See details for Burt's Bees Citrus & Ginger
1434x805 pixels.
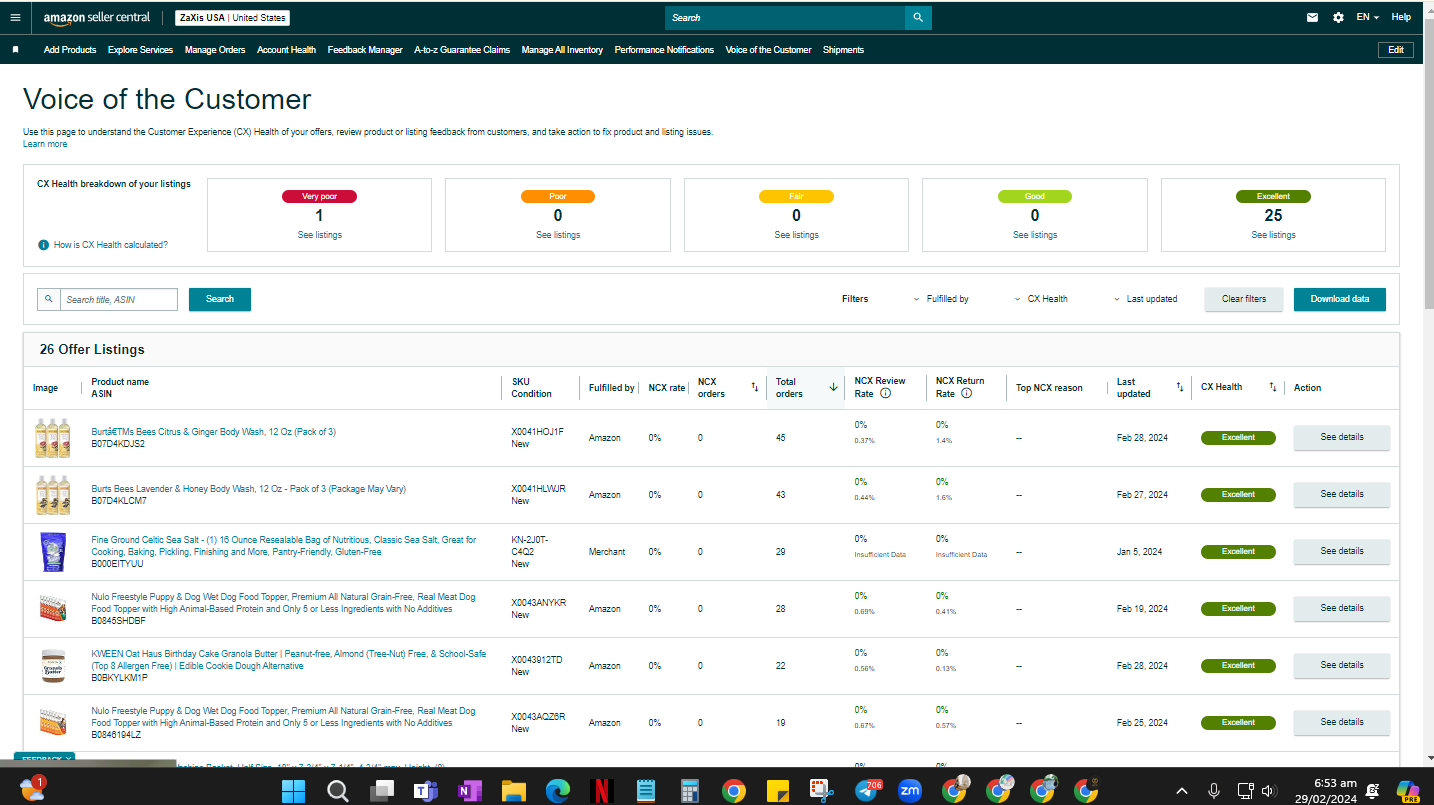tap(1342, 437)
